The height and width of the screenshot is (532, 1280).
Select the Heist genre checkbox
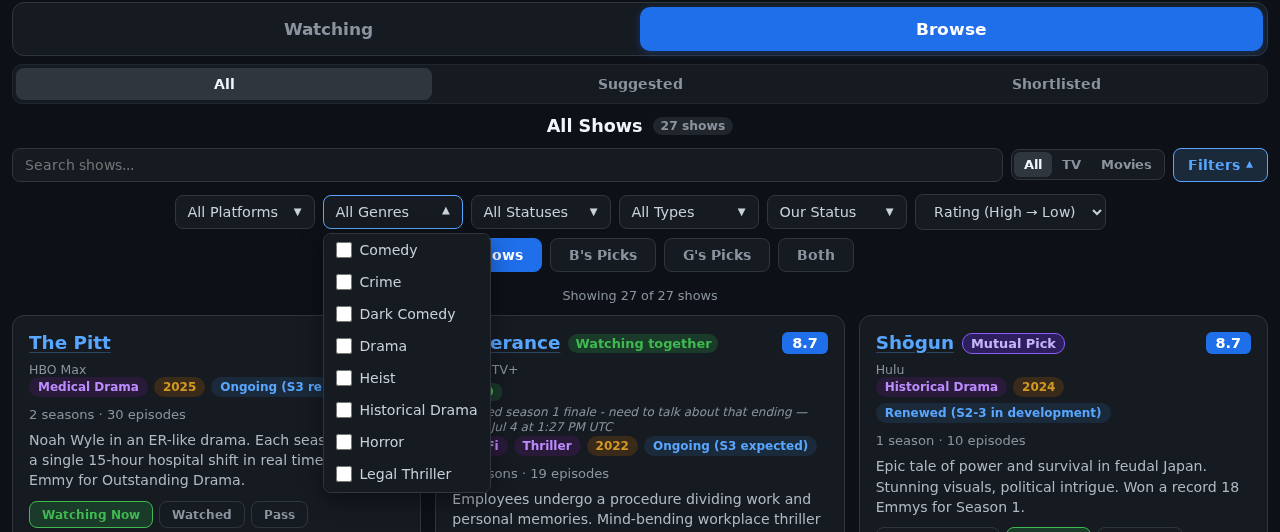[344, 378]
